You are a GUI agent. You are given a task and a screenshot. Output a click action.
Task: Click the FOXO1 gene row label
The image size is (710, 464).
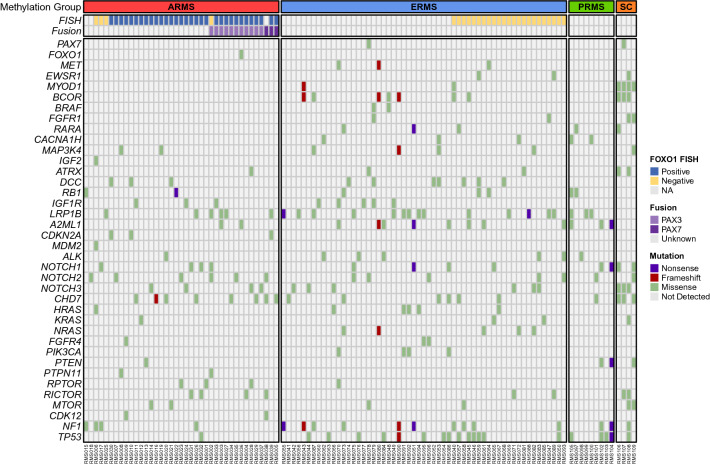pos(65,55)
